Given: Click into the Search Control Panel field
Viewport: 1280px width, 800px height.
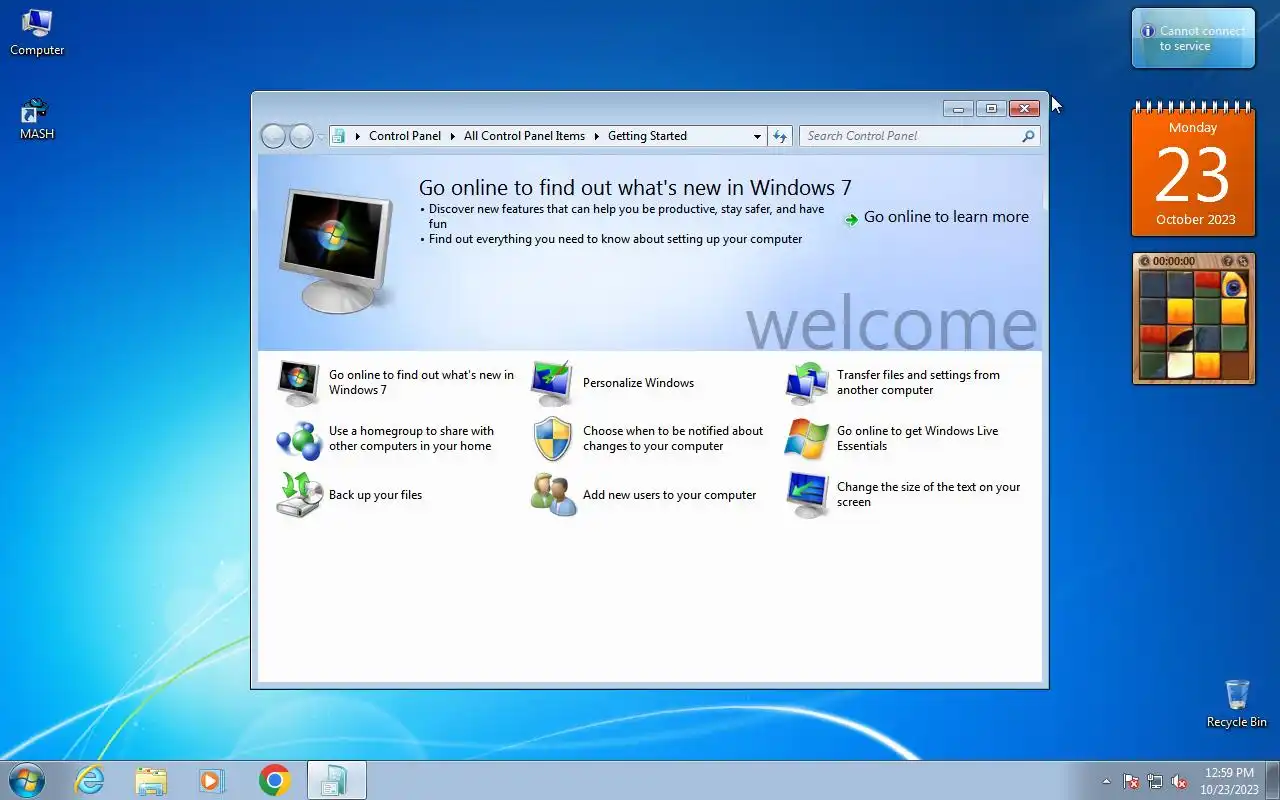Looking at the screenshot, I should 919,136.
